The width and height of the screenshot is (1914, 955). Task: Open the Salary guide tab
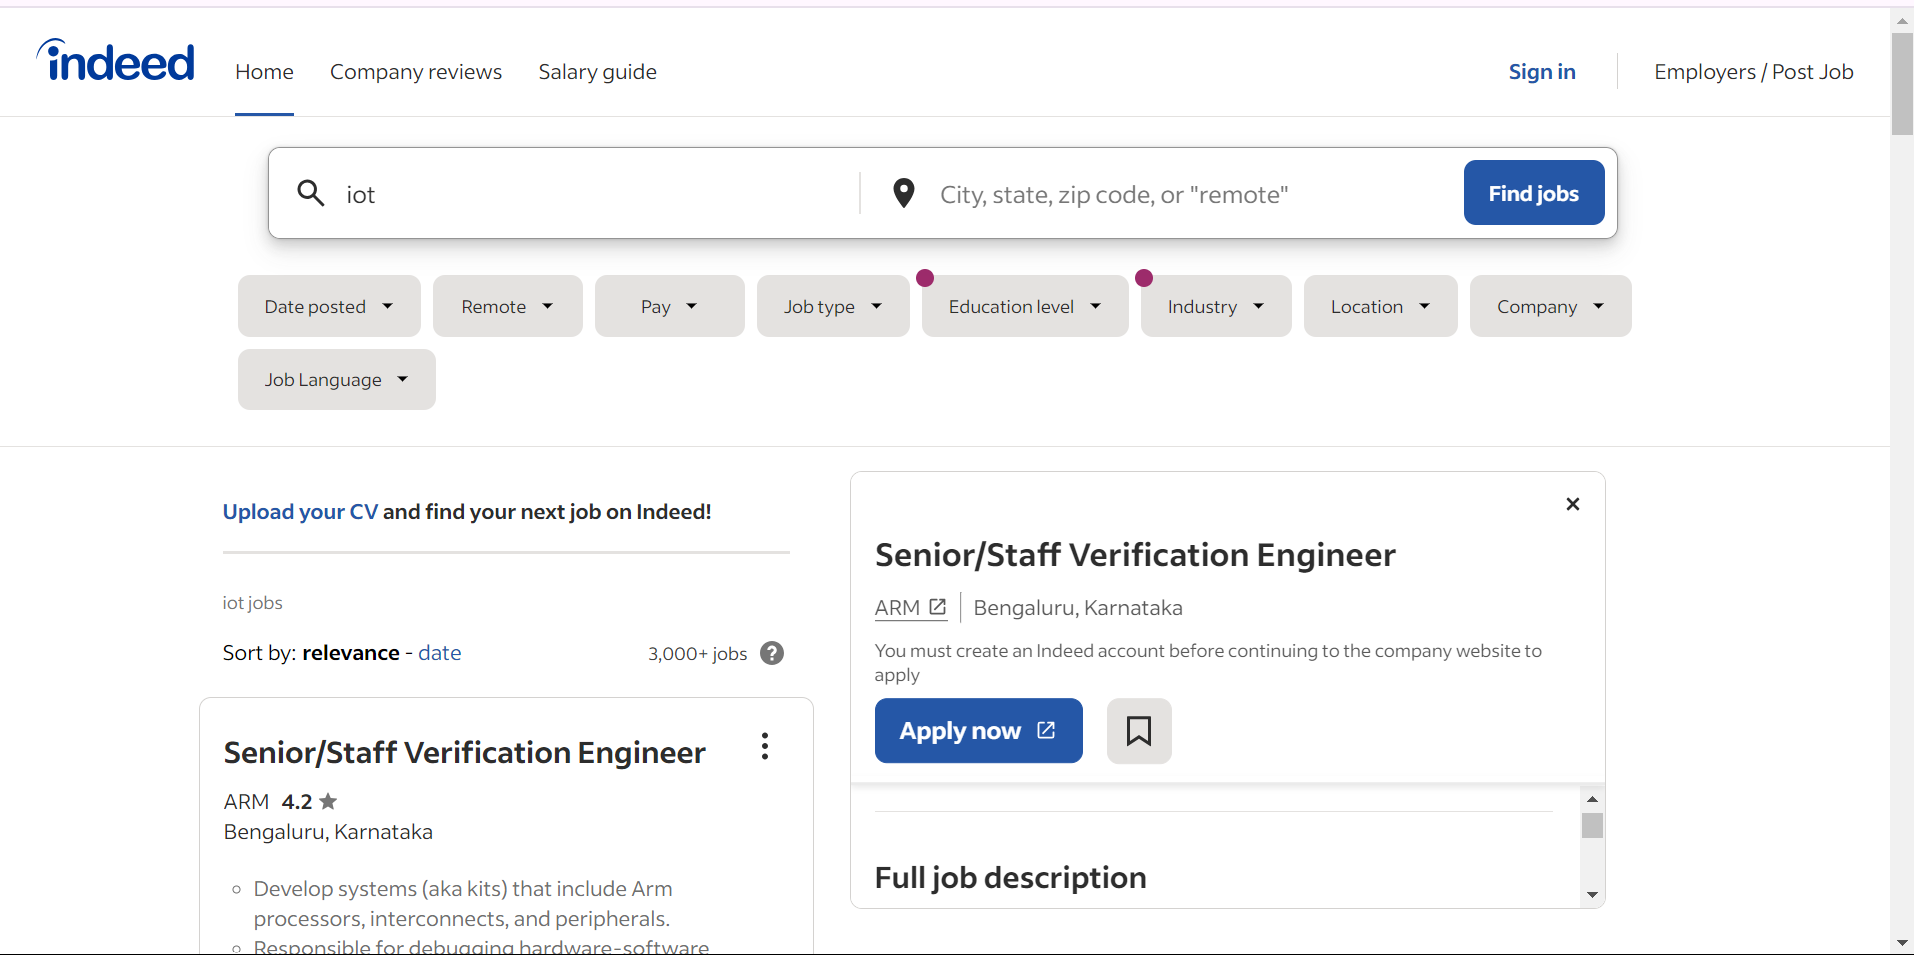[x=597, y=72]
